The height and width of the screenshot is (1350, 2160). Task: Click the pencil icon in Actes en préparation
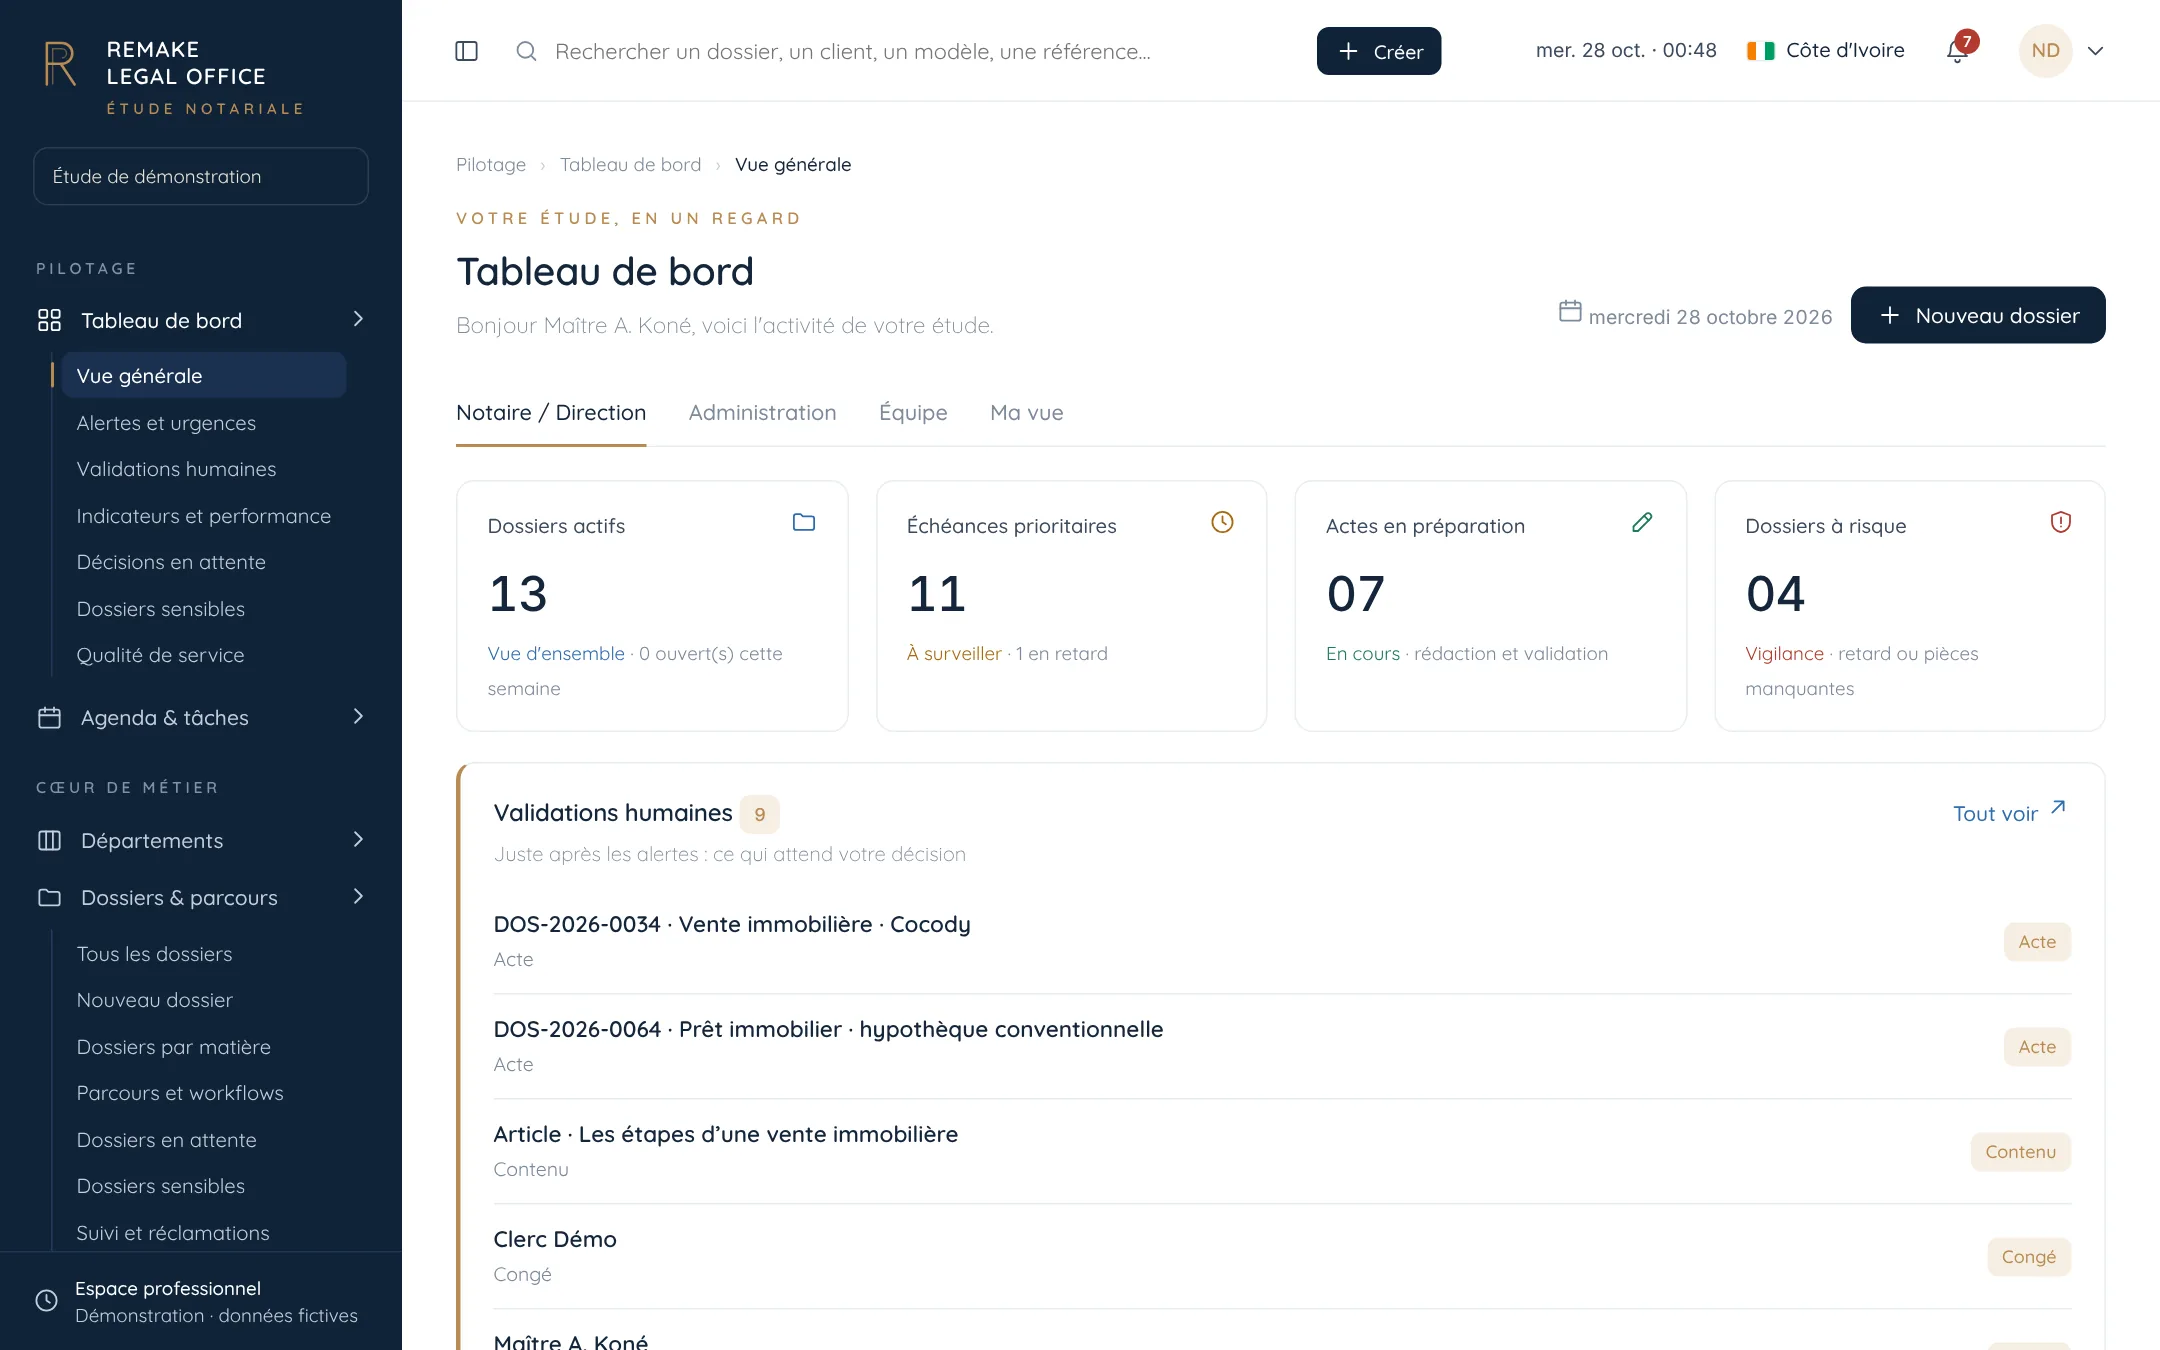[x=1642, y=522]
